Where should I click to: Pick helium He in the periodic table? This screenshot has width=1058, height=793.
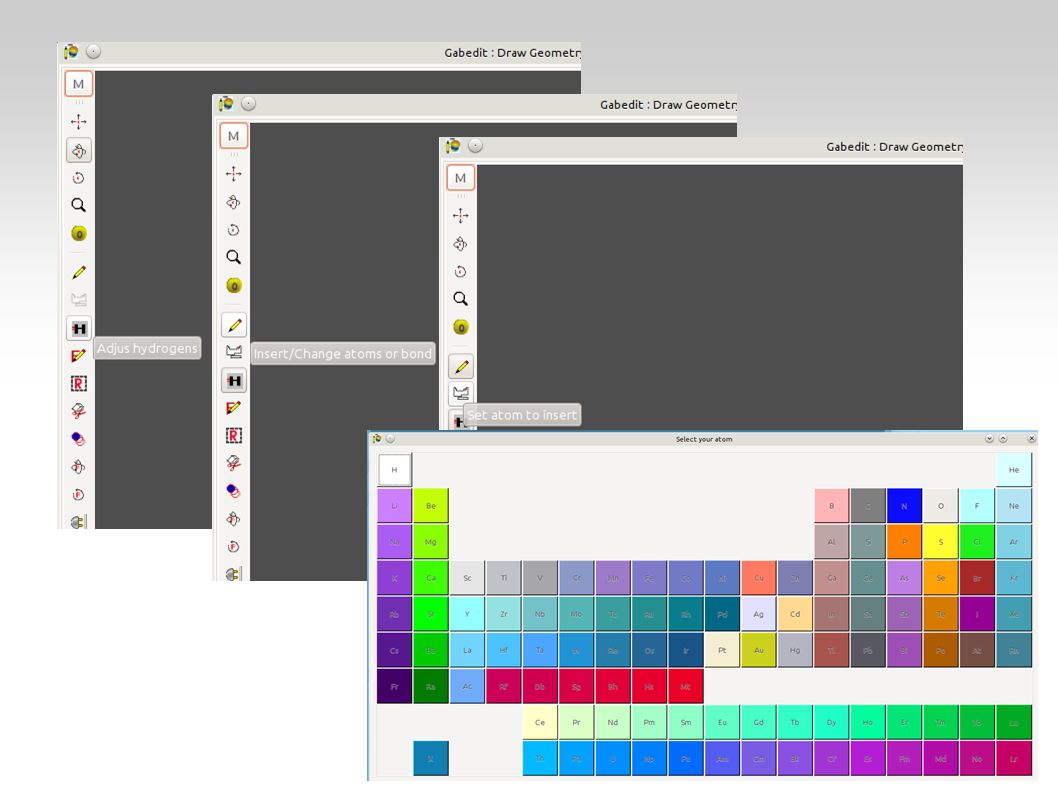[x=1013, y=470]
